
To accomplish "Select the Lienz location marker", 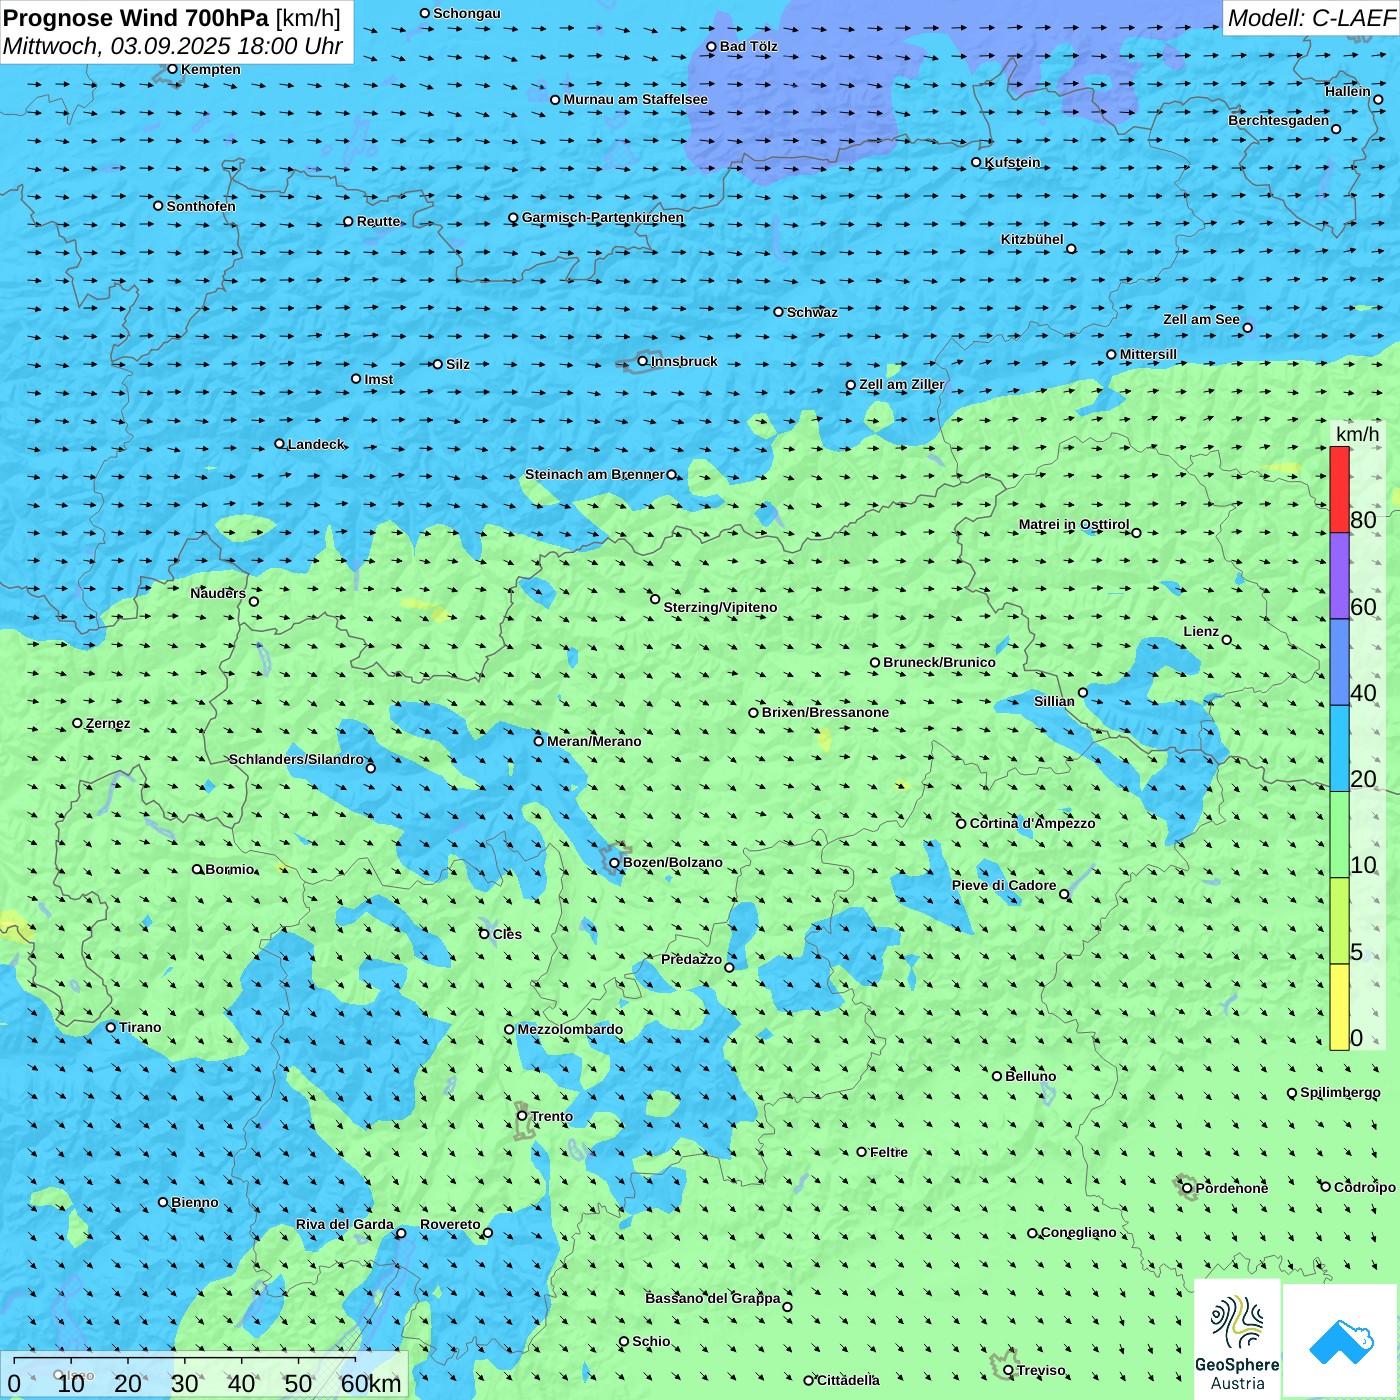I will [x=1227, y=640].
